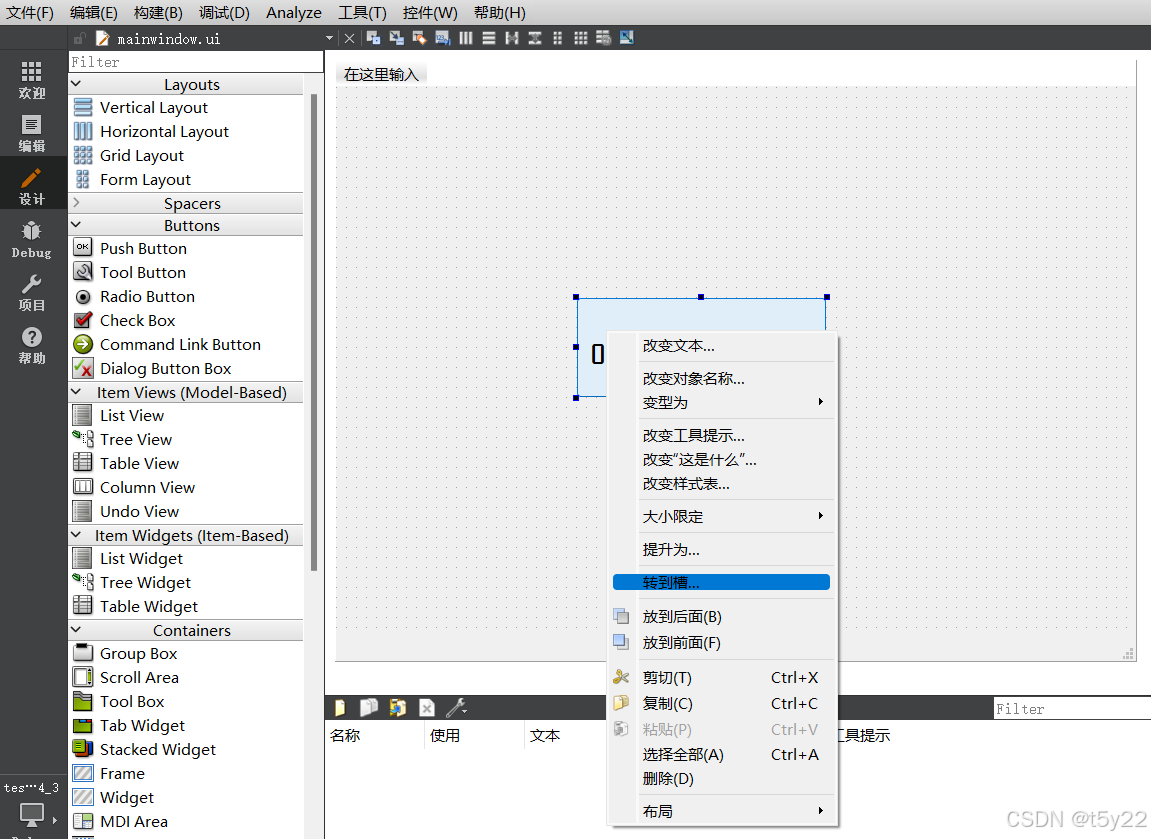
Task: Click the new action icon in action editor
Action: 340,708
